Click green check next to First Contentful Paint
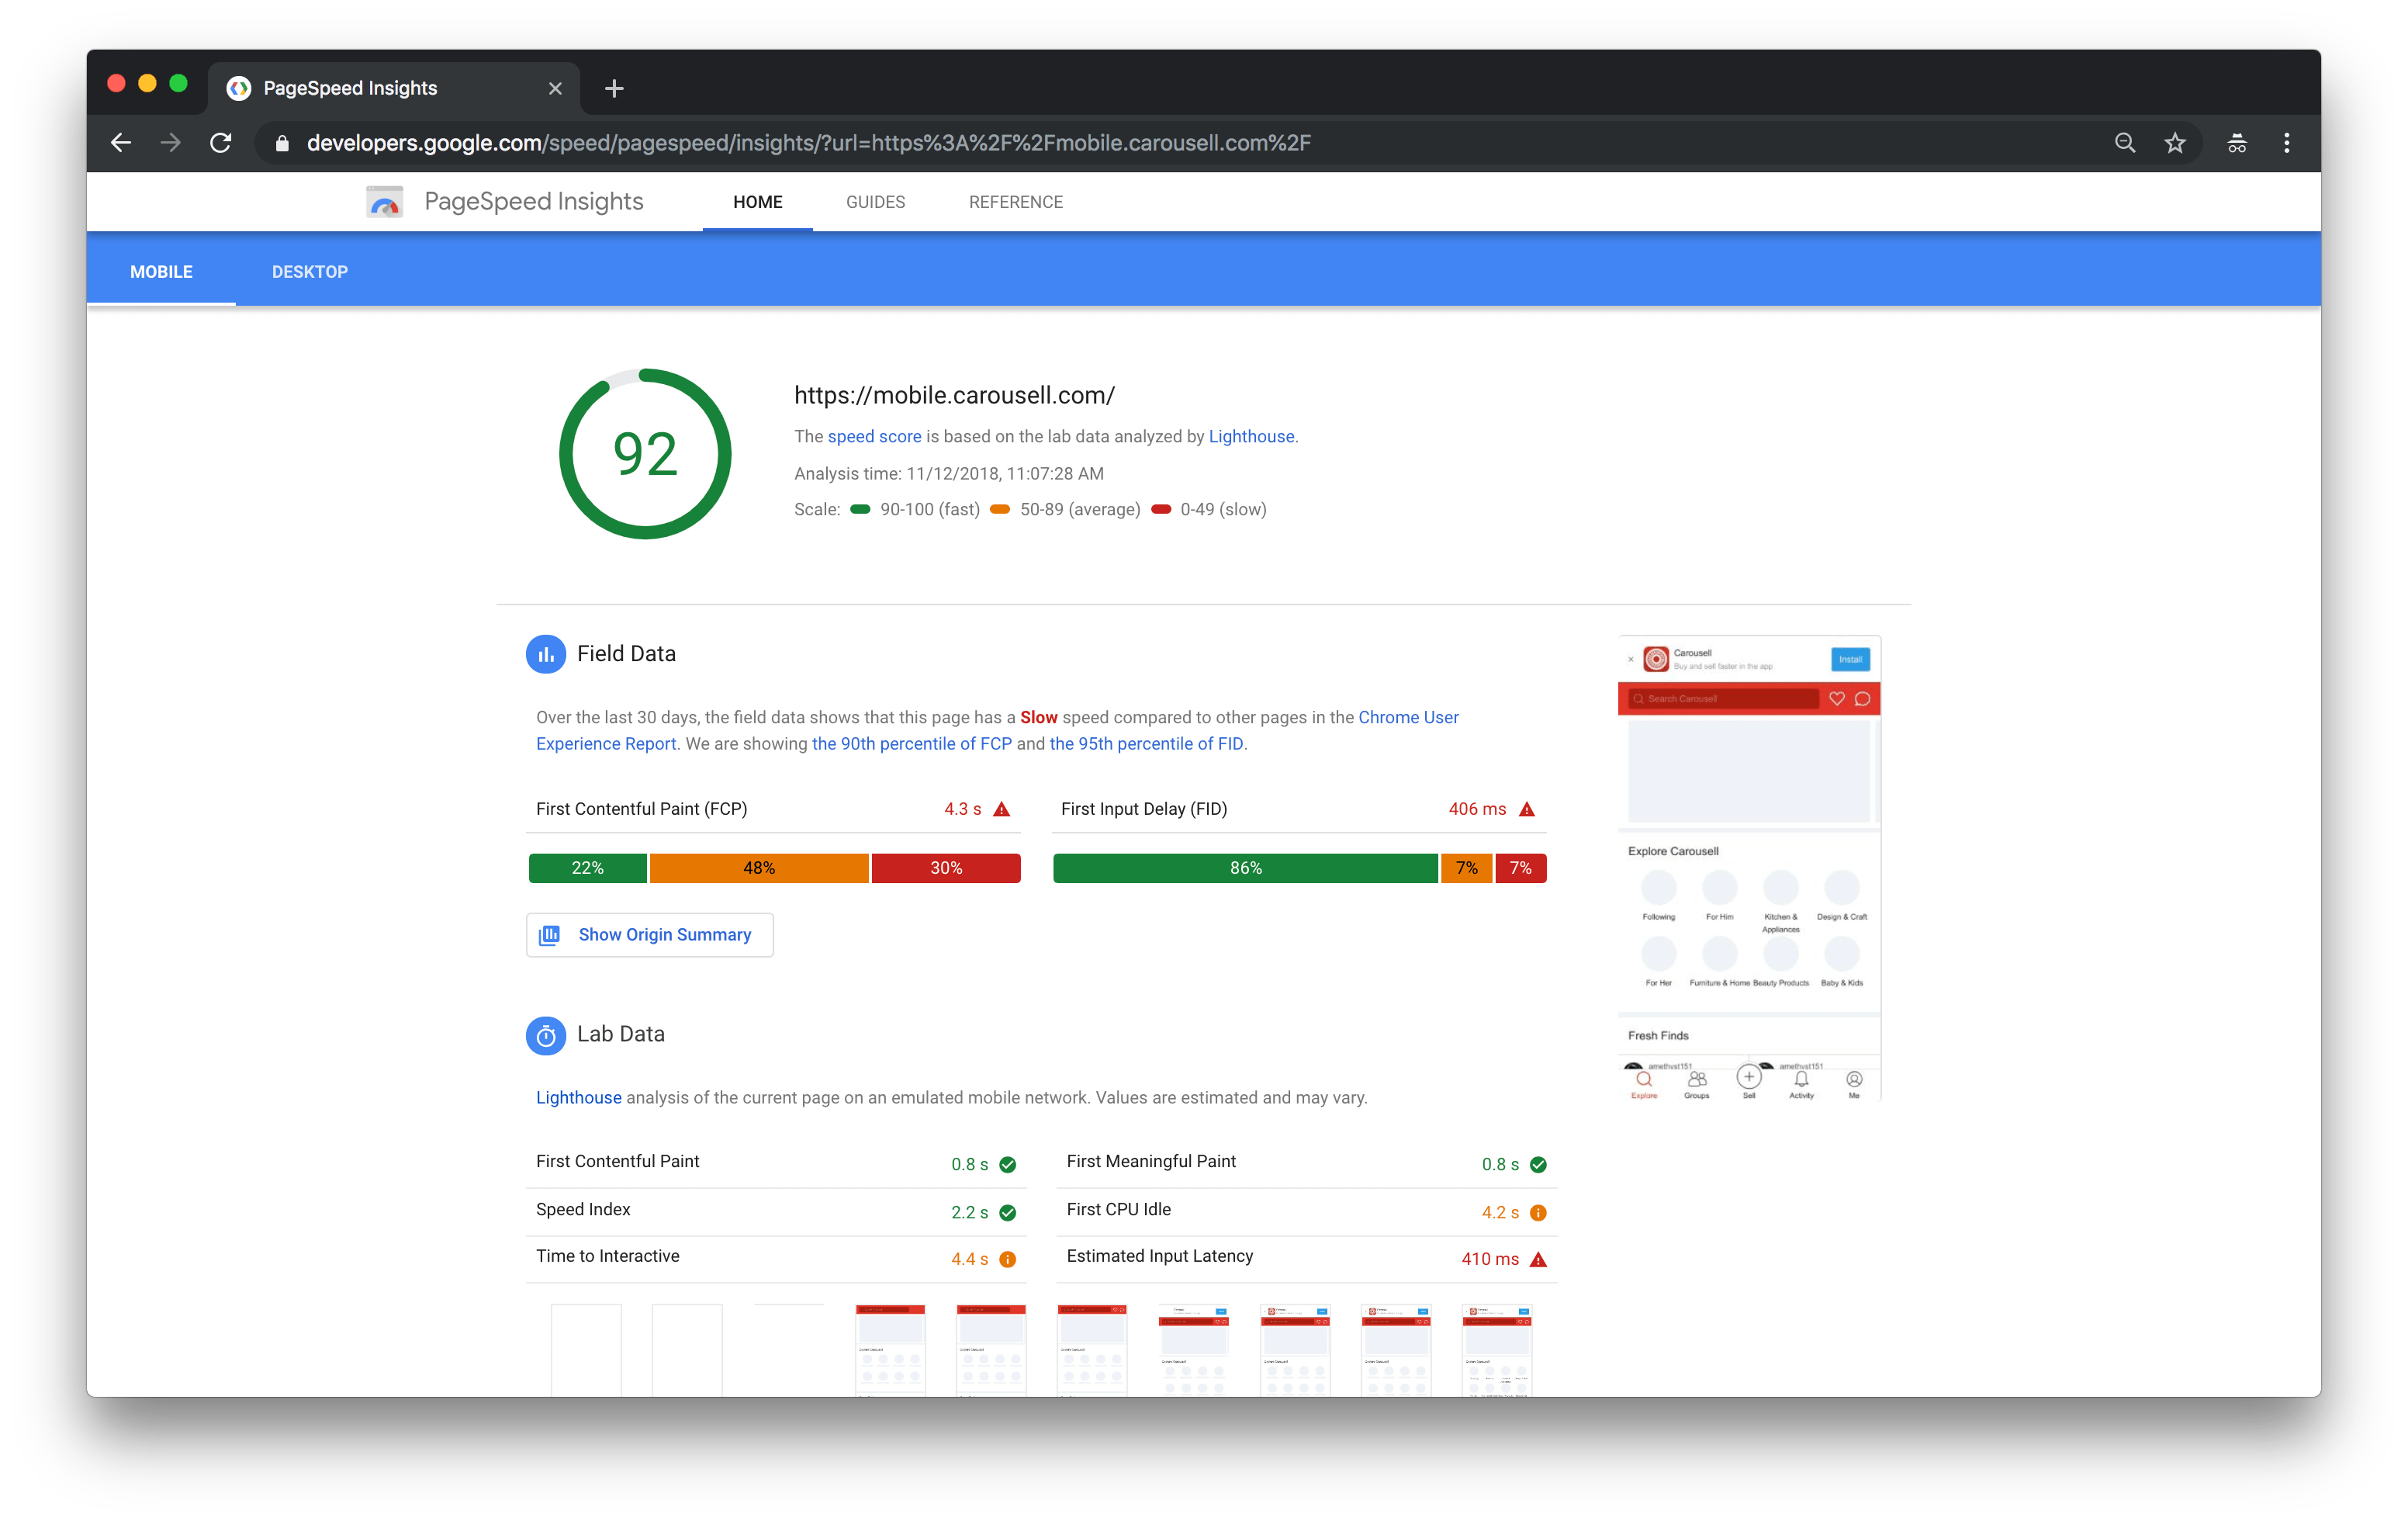 1008,1164
